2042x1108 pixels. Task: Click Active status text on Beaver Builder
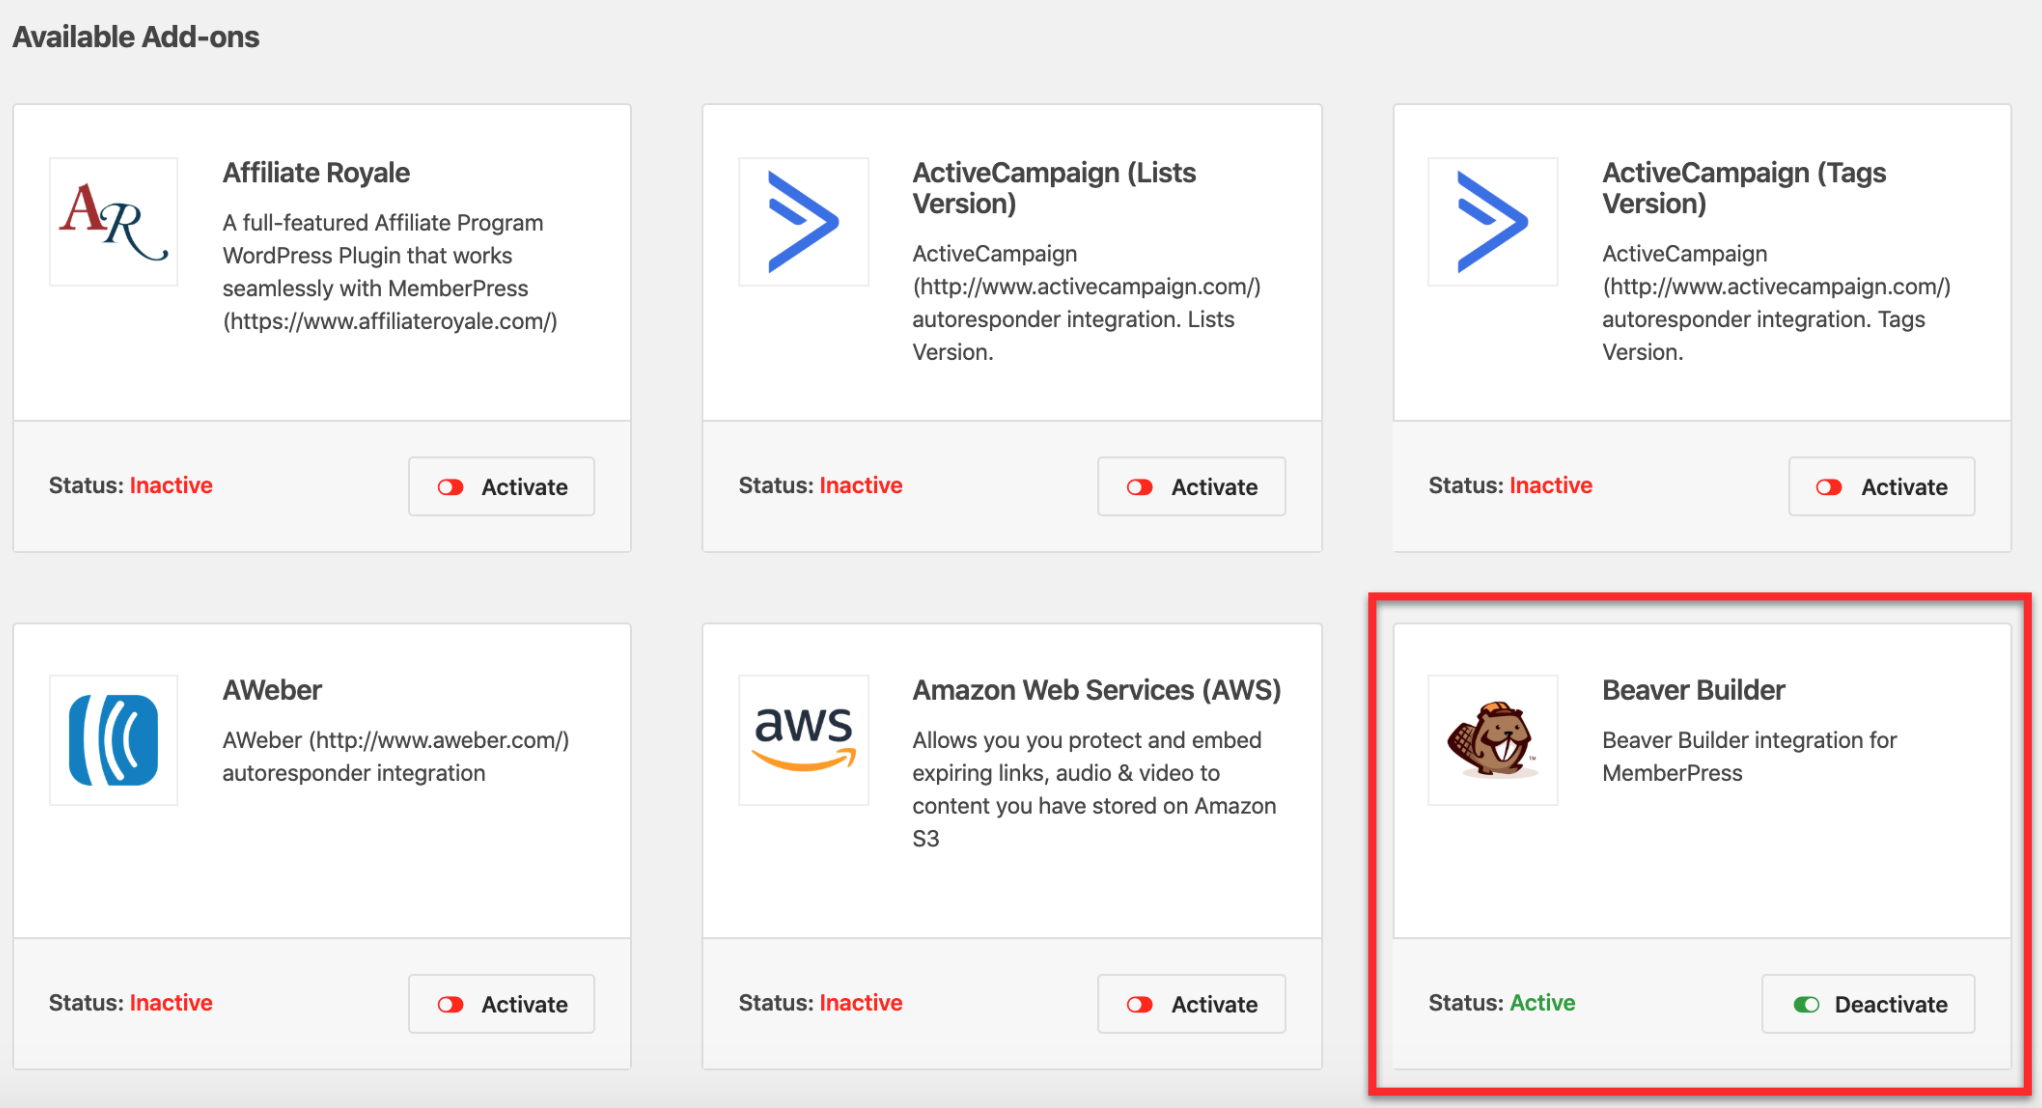click(x=1542, y=1003)
